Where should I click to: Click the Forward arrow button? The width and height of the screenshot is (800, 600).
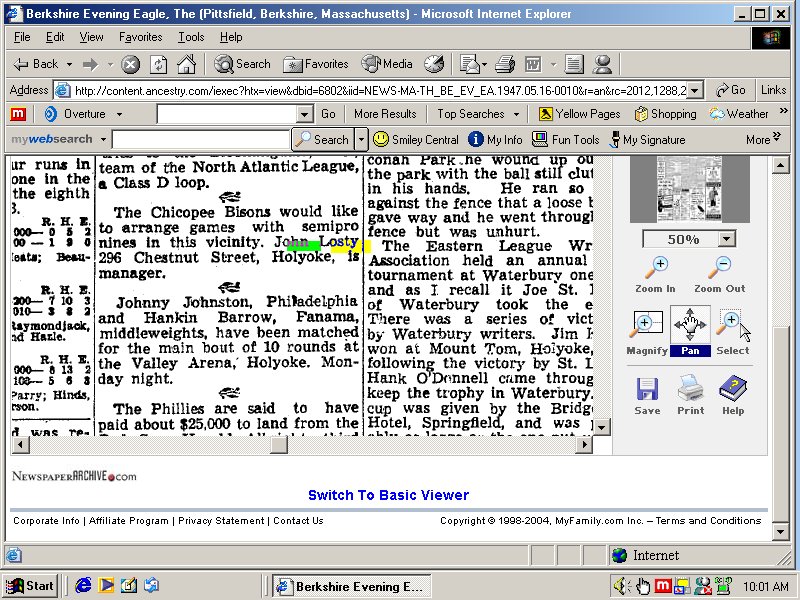(x=91, y=64)
